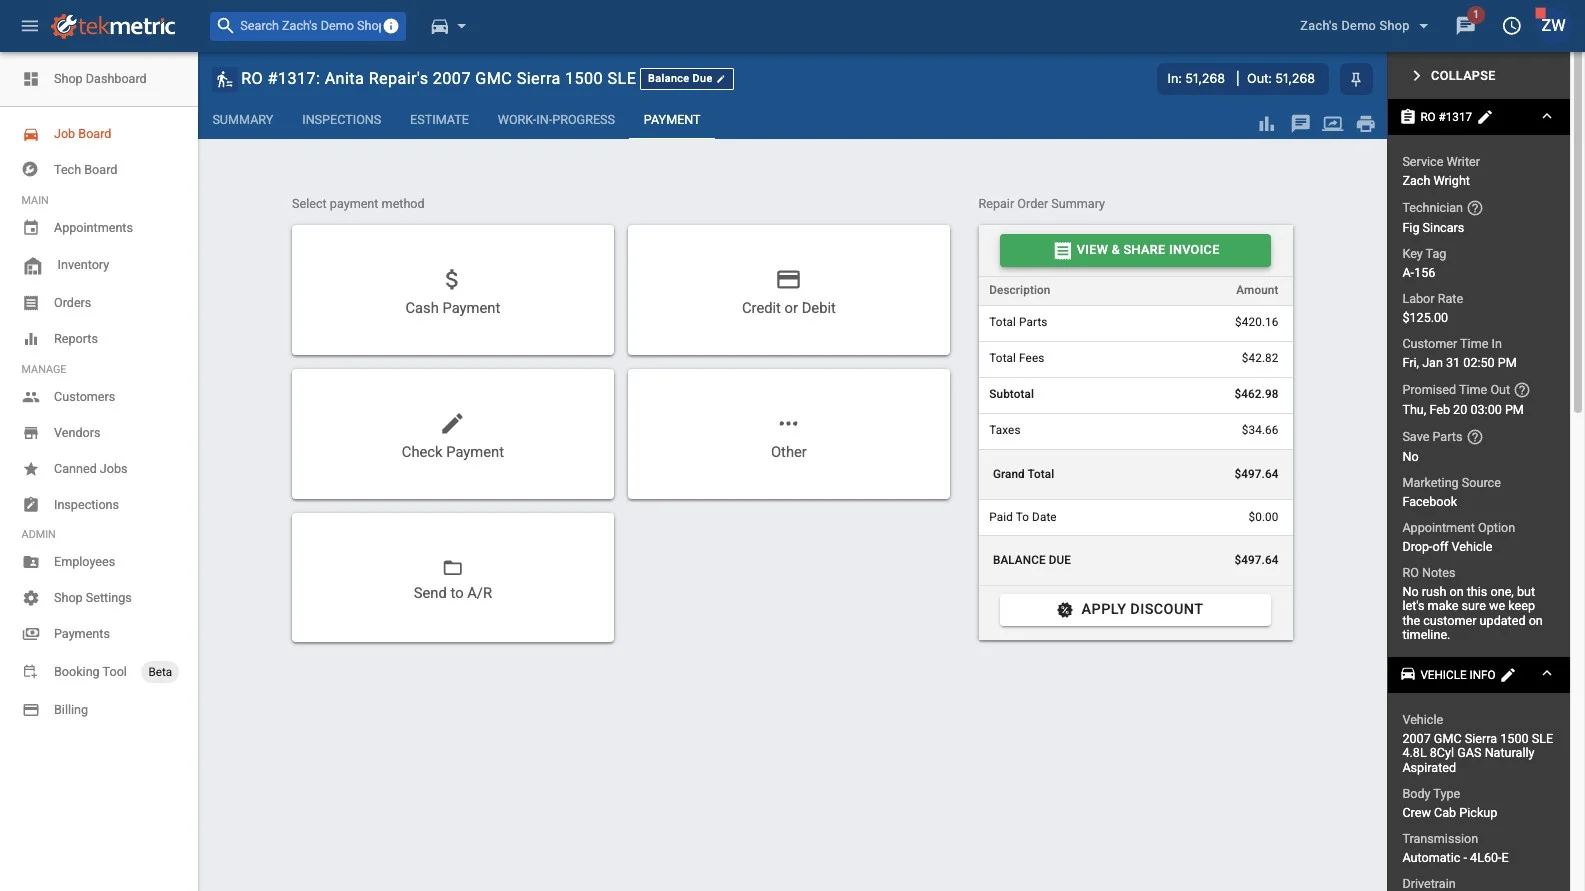The height and width of the screenshot is (891, 1585).
Task: Open Payments in sidebar
Action: click(99, 634)
